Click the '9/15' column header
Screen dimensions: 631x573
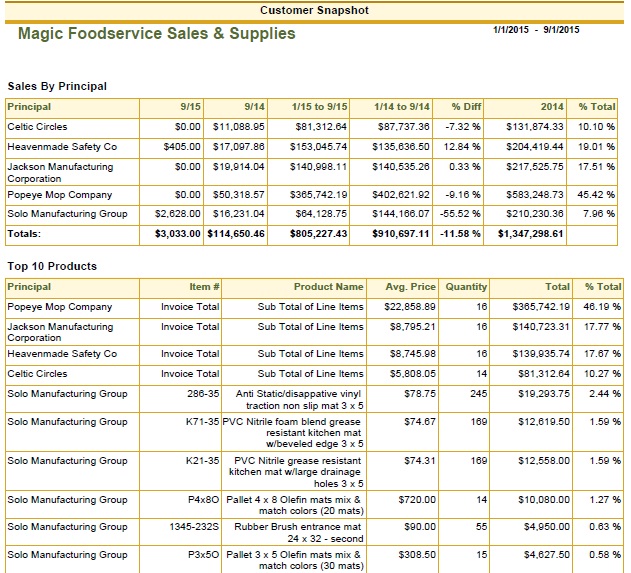coord(190,107)
